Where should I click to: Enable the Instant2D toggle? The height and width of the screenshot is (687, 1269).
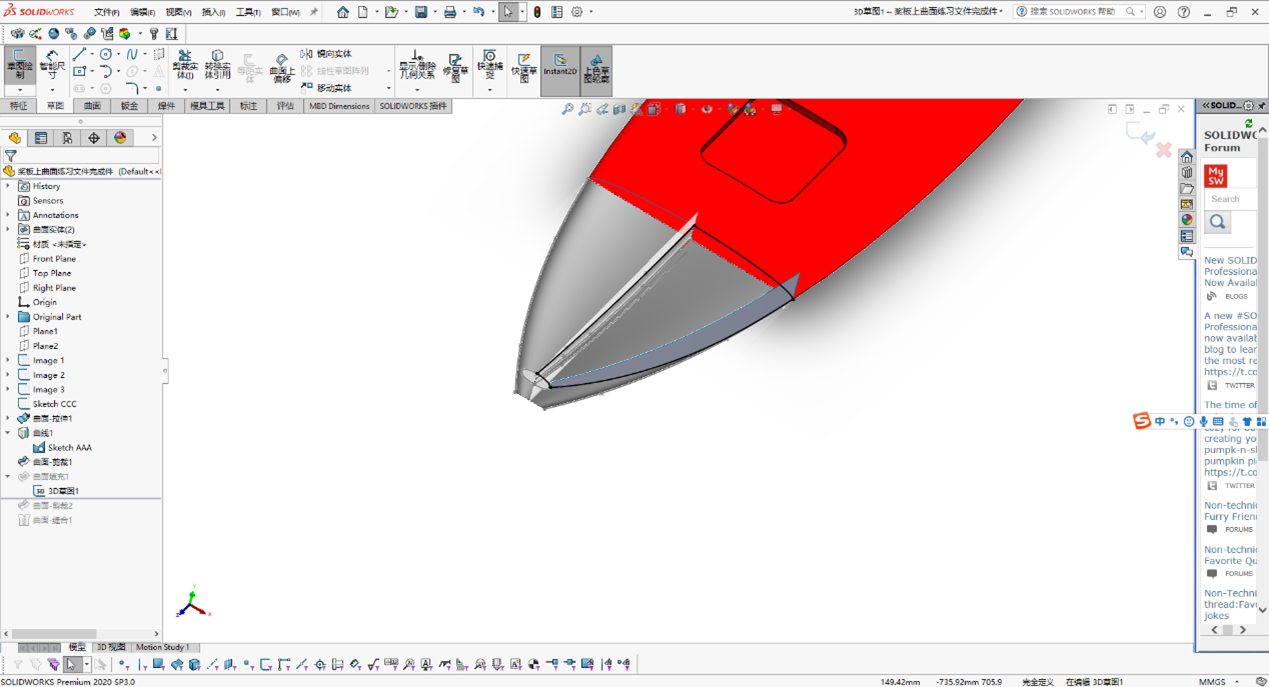560,63
